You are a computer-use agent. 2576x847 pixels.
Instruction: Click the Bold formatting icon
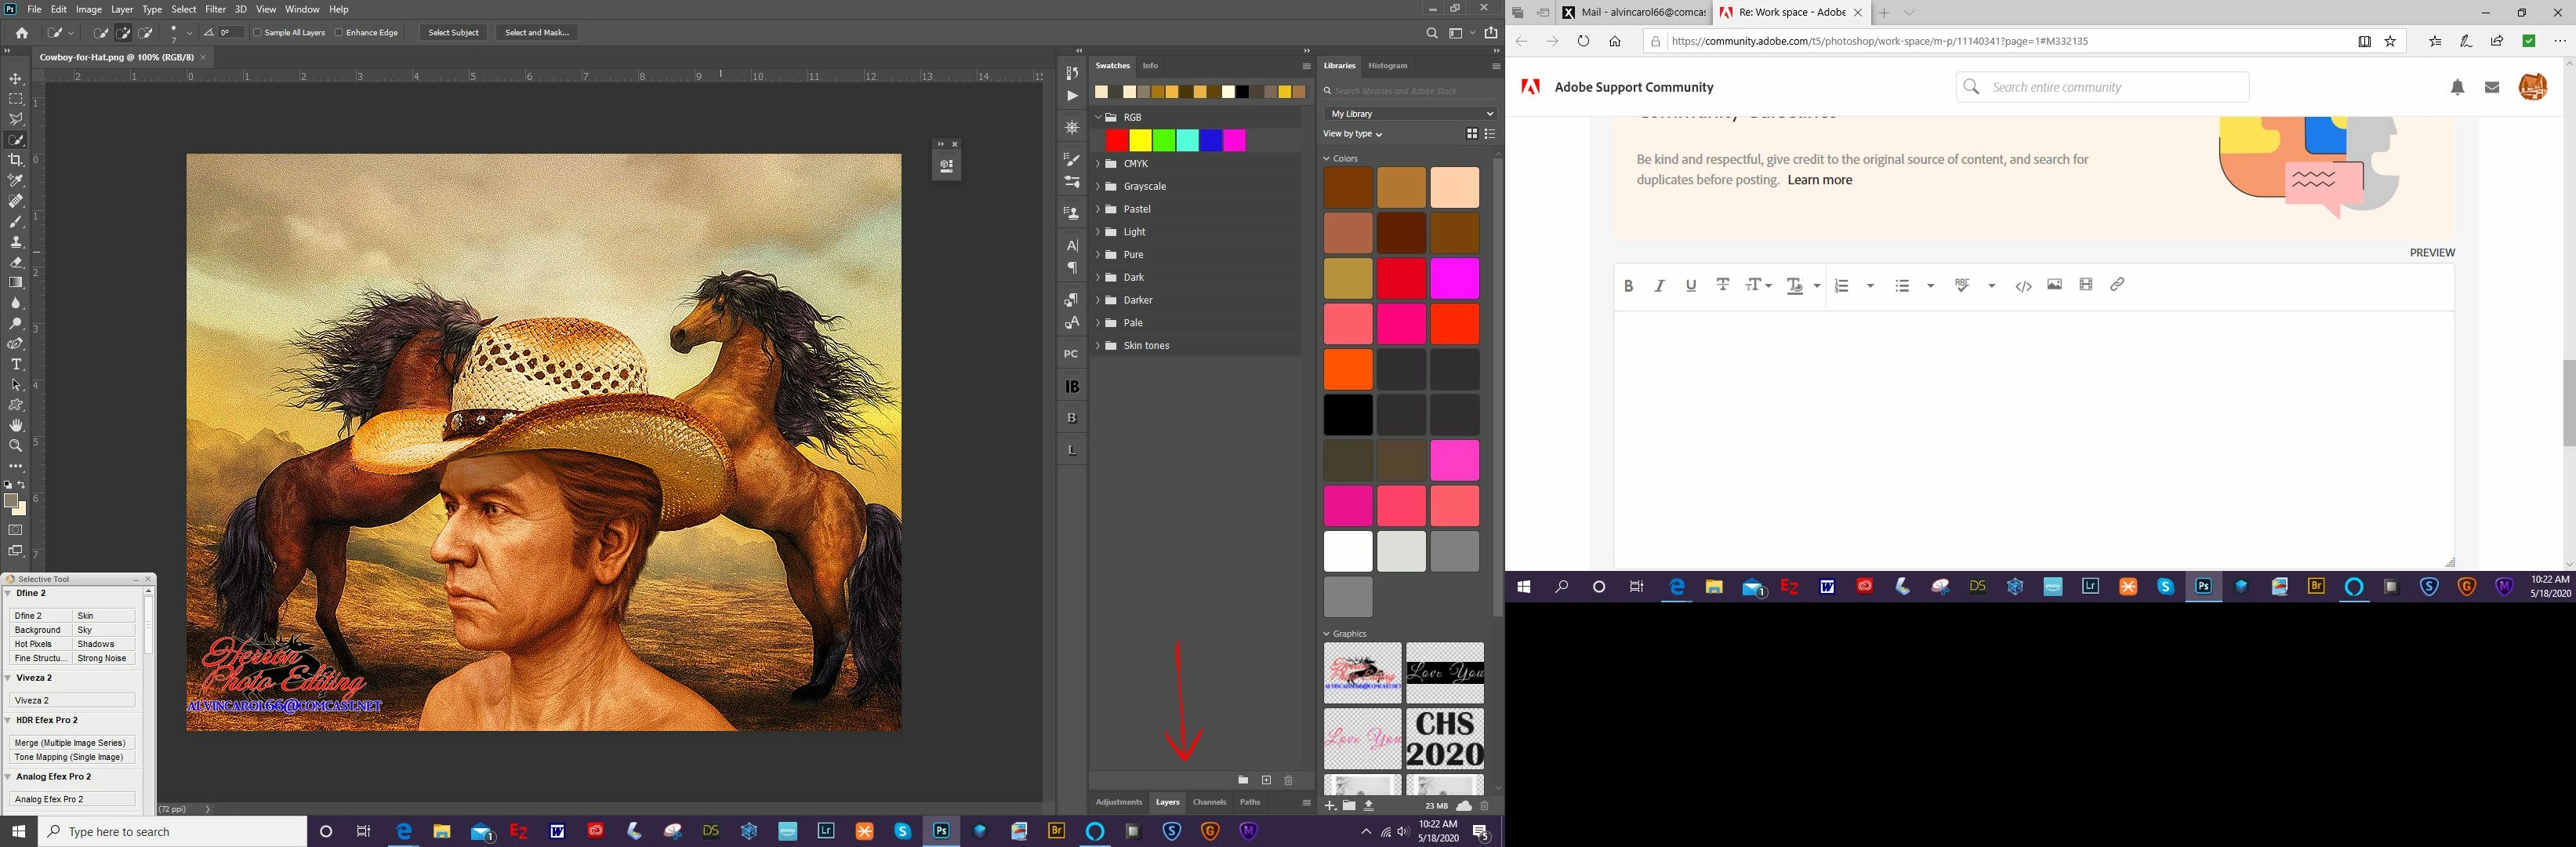pyautogui.click(x=1628, y=286)
